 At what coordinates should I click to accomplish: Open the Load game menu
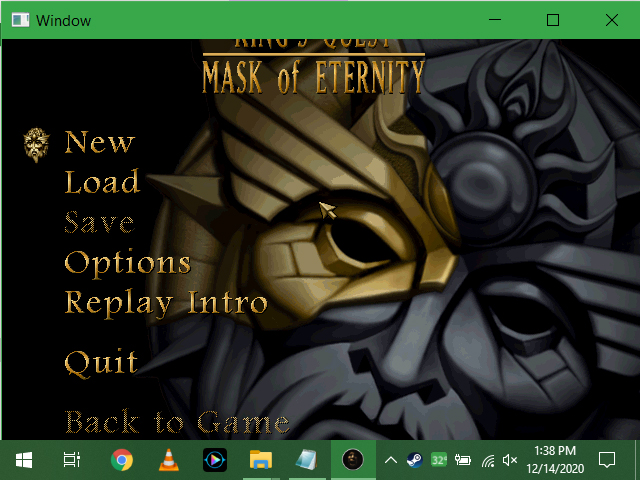tap(102, 182)
